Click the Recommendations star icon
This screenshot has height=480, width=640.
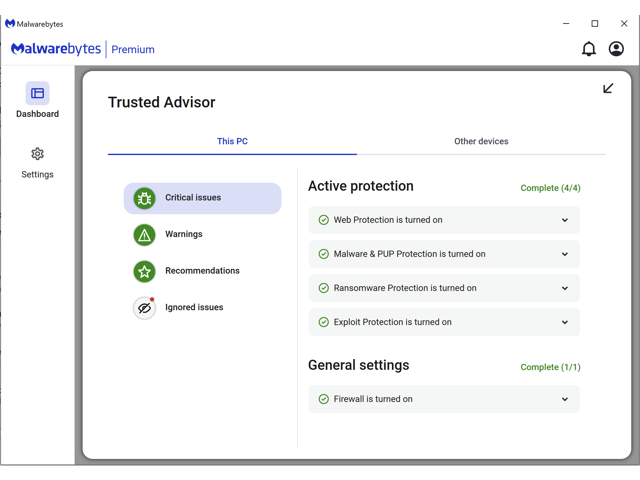point(144,271)
